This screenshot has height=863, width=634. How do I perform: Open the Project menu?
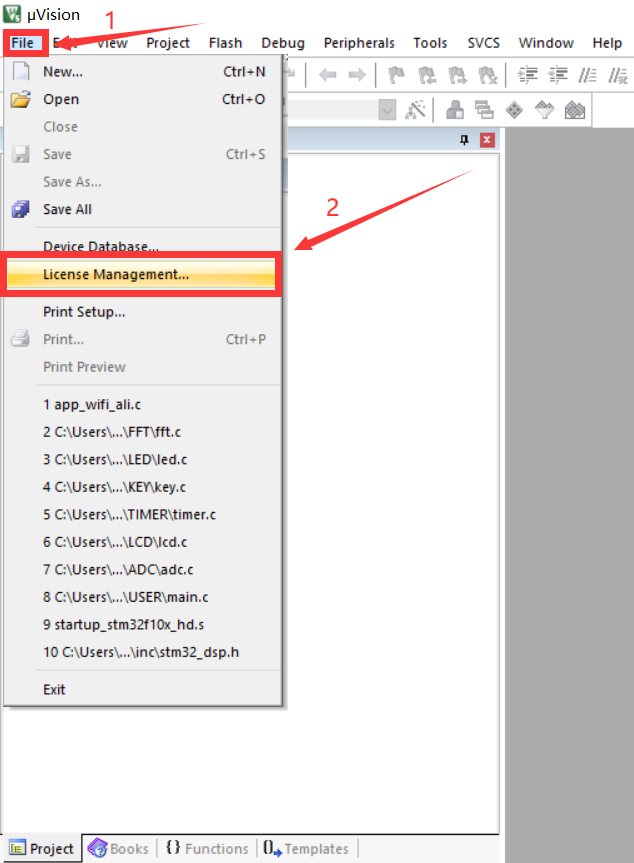[x=168, y=43]
